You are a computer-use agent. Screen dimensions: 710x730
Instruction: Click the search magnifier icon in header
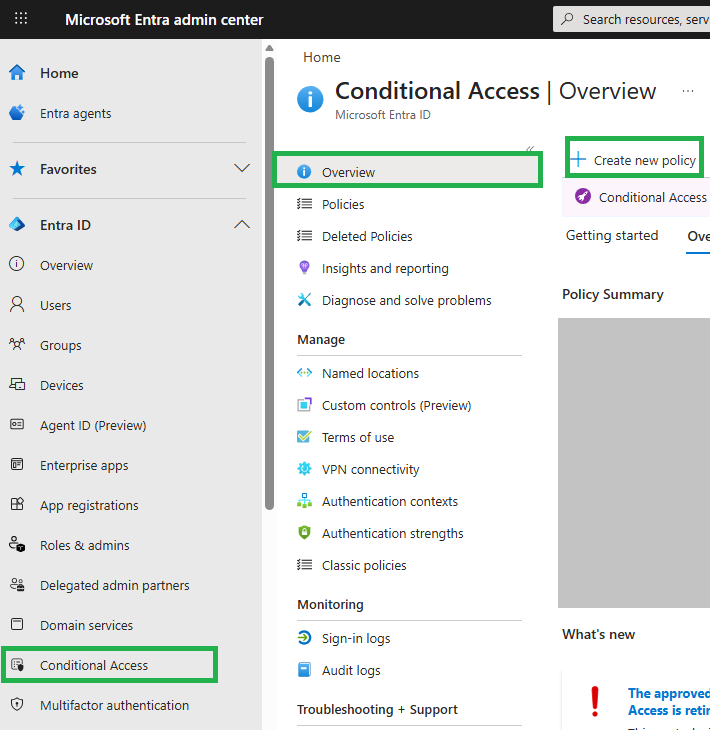(567, 19)
